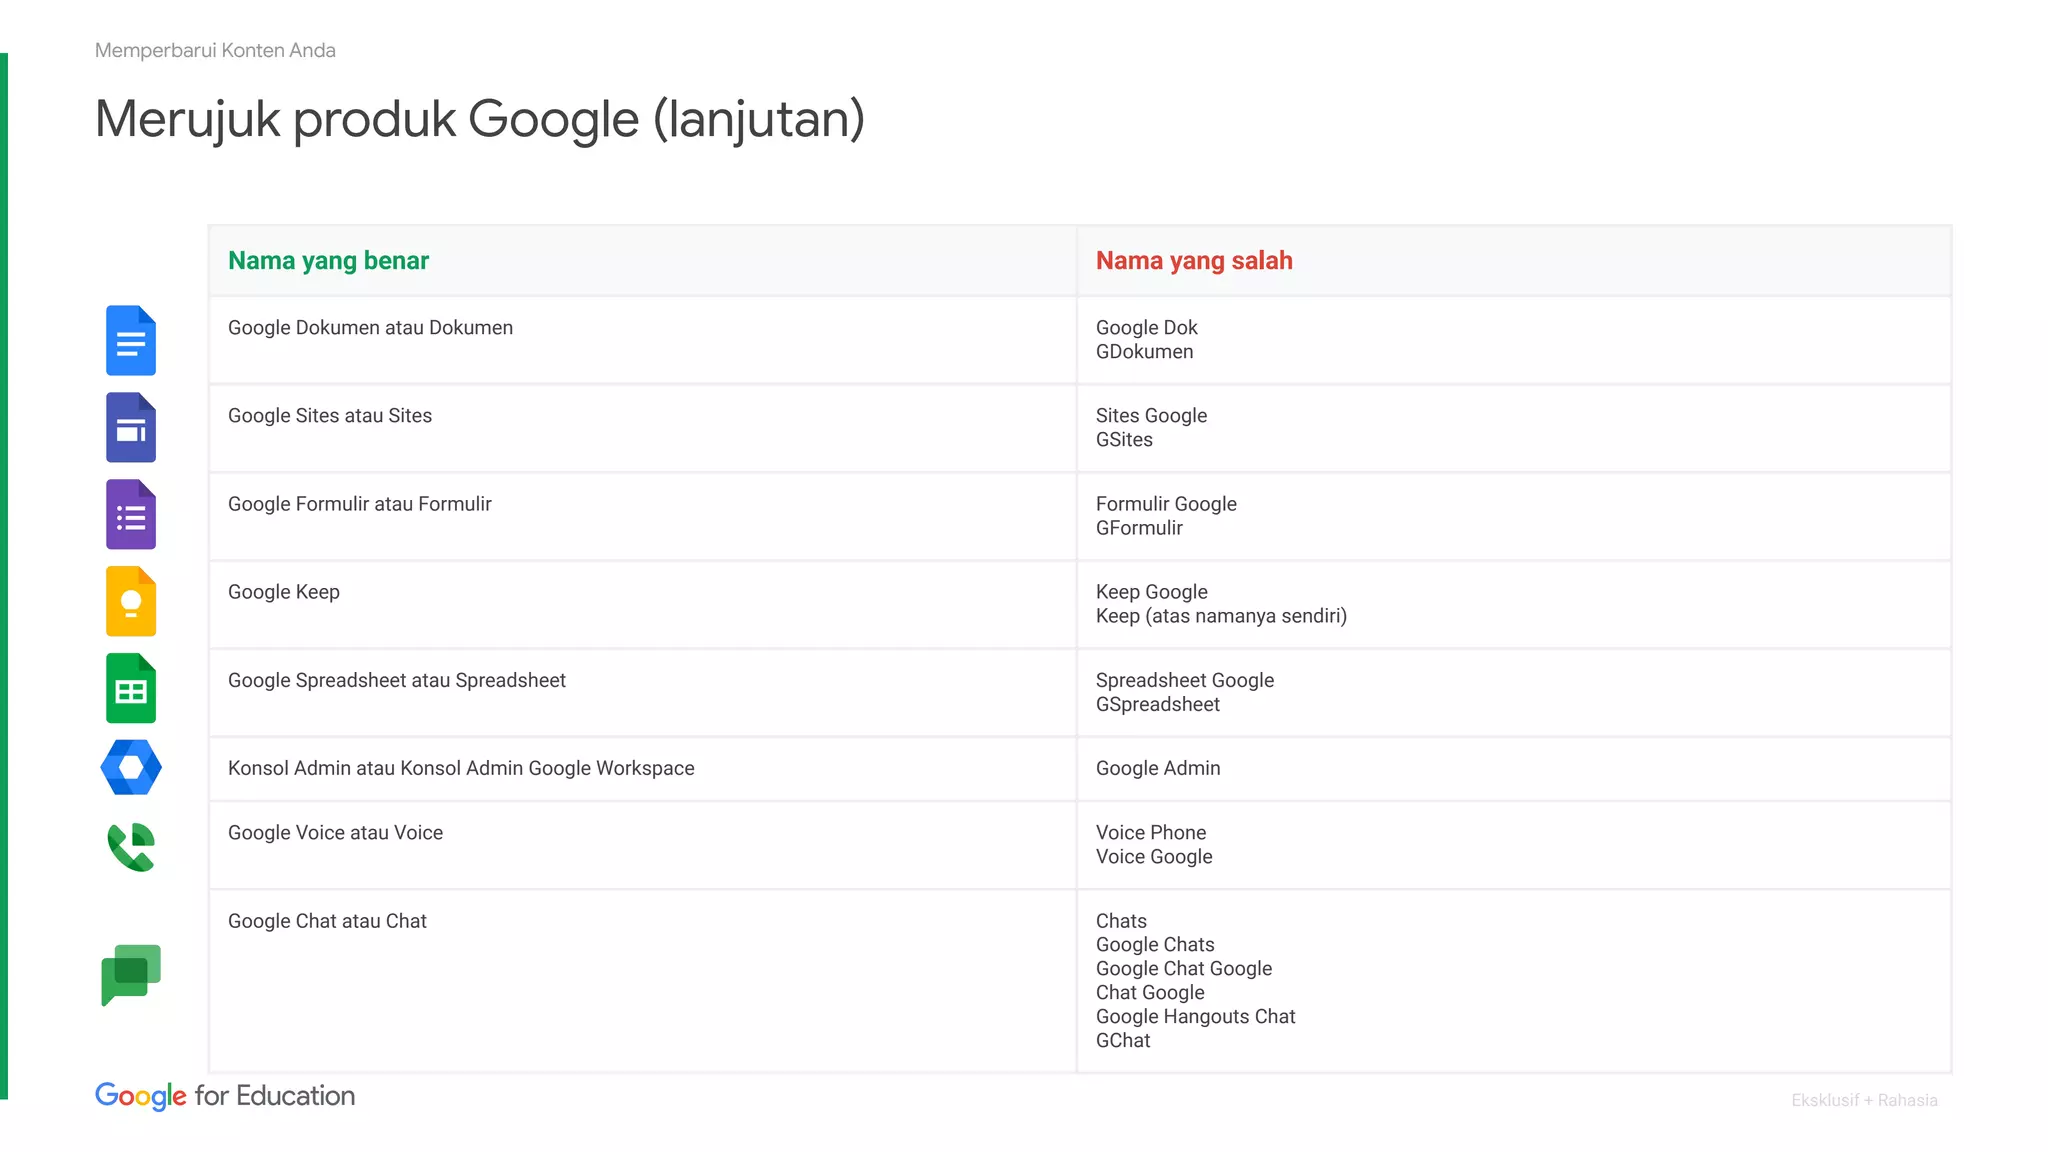The width and height of the screenshot is (2048, 1152).
Task: Click the purple Google Forms icon
Action: (x=131, y=514)
